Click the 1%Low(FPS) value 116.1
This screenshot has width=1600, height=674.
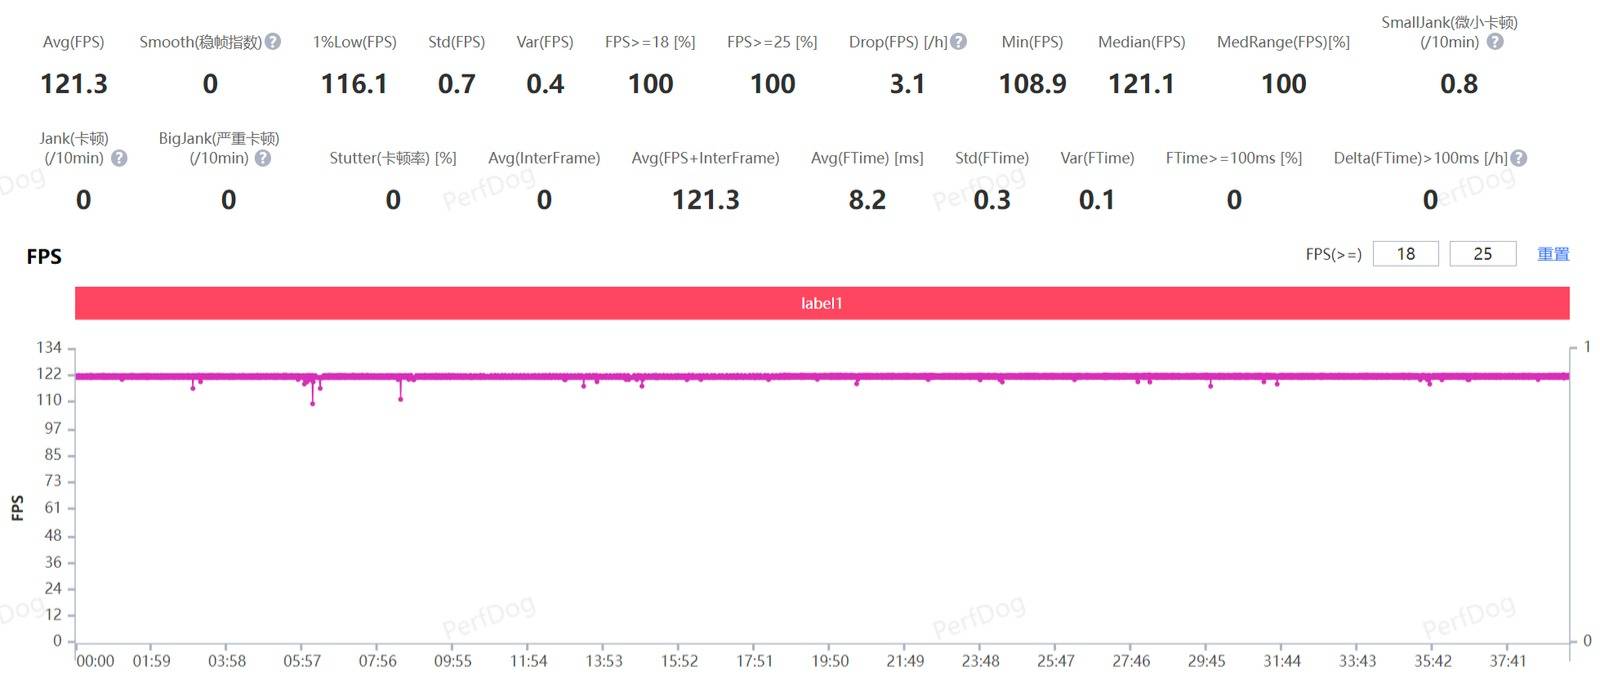coord(354,84)
